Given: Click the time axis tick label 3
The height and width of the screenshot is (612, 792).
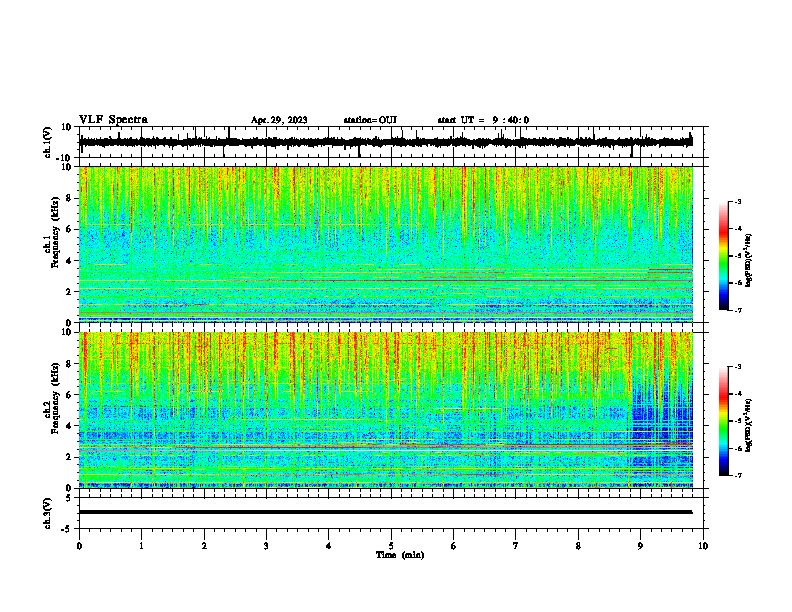Looking at the screenshot, I should (x=266, y=546).
